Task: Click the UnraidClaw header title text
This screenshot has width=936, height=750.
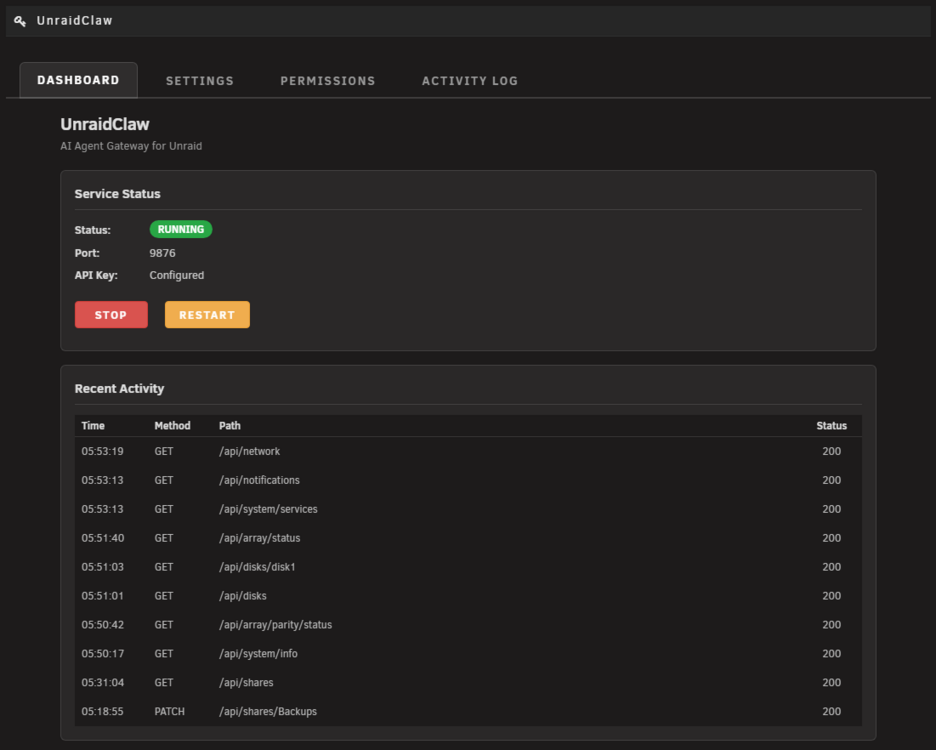Action: tap(75, 21)
